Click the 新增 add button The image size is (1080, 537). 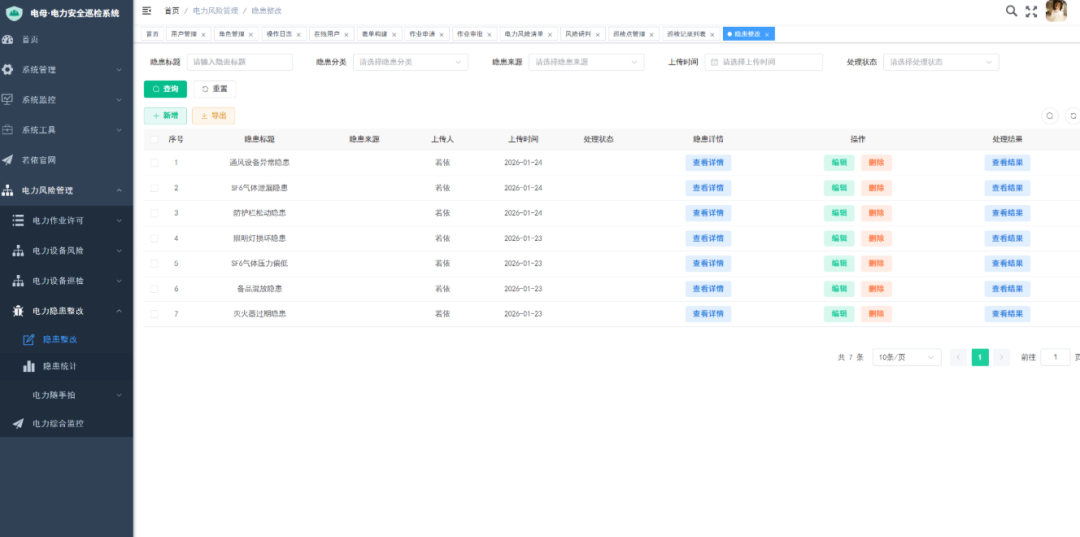tap(165, 116)
